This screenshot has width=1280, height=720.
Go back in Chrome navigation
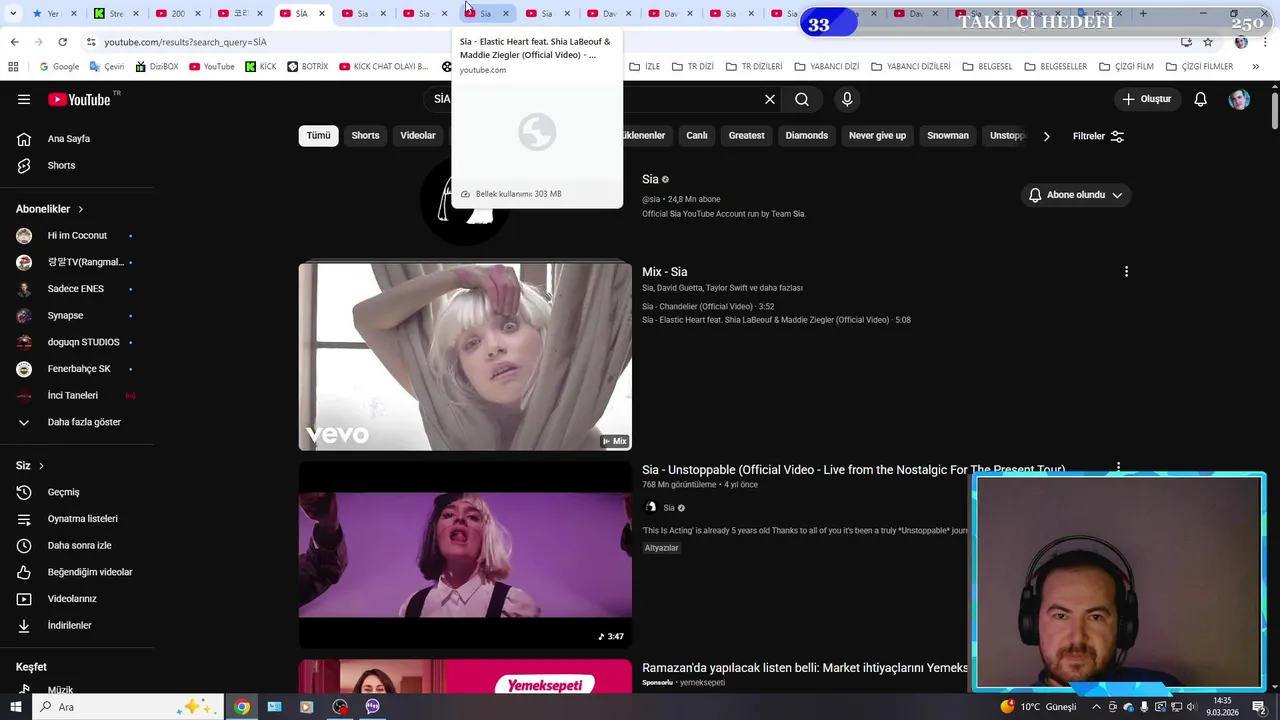tap(14, 42)
